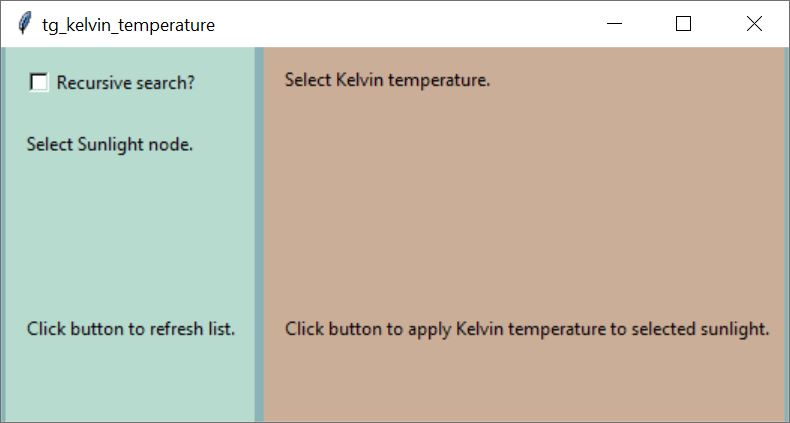Enable the Recursive search checkbox

(39, 82)
